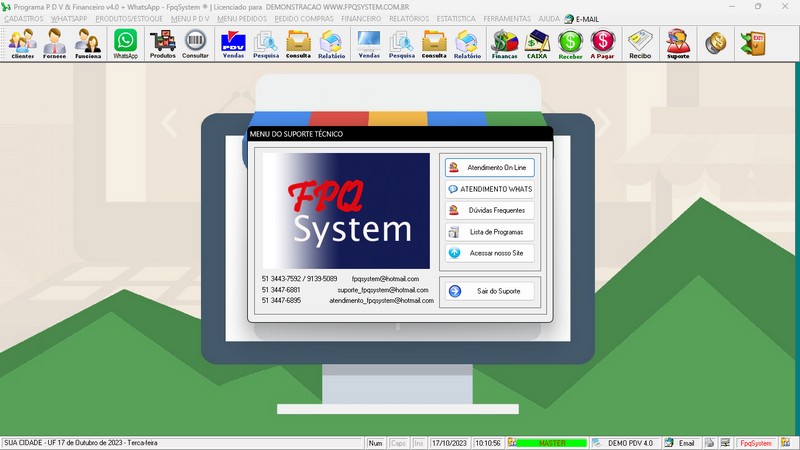Open the CADASTROS menu
The height and width of the screenshot is (450, 800).
pyautogui.click(x=24, y=19)
